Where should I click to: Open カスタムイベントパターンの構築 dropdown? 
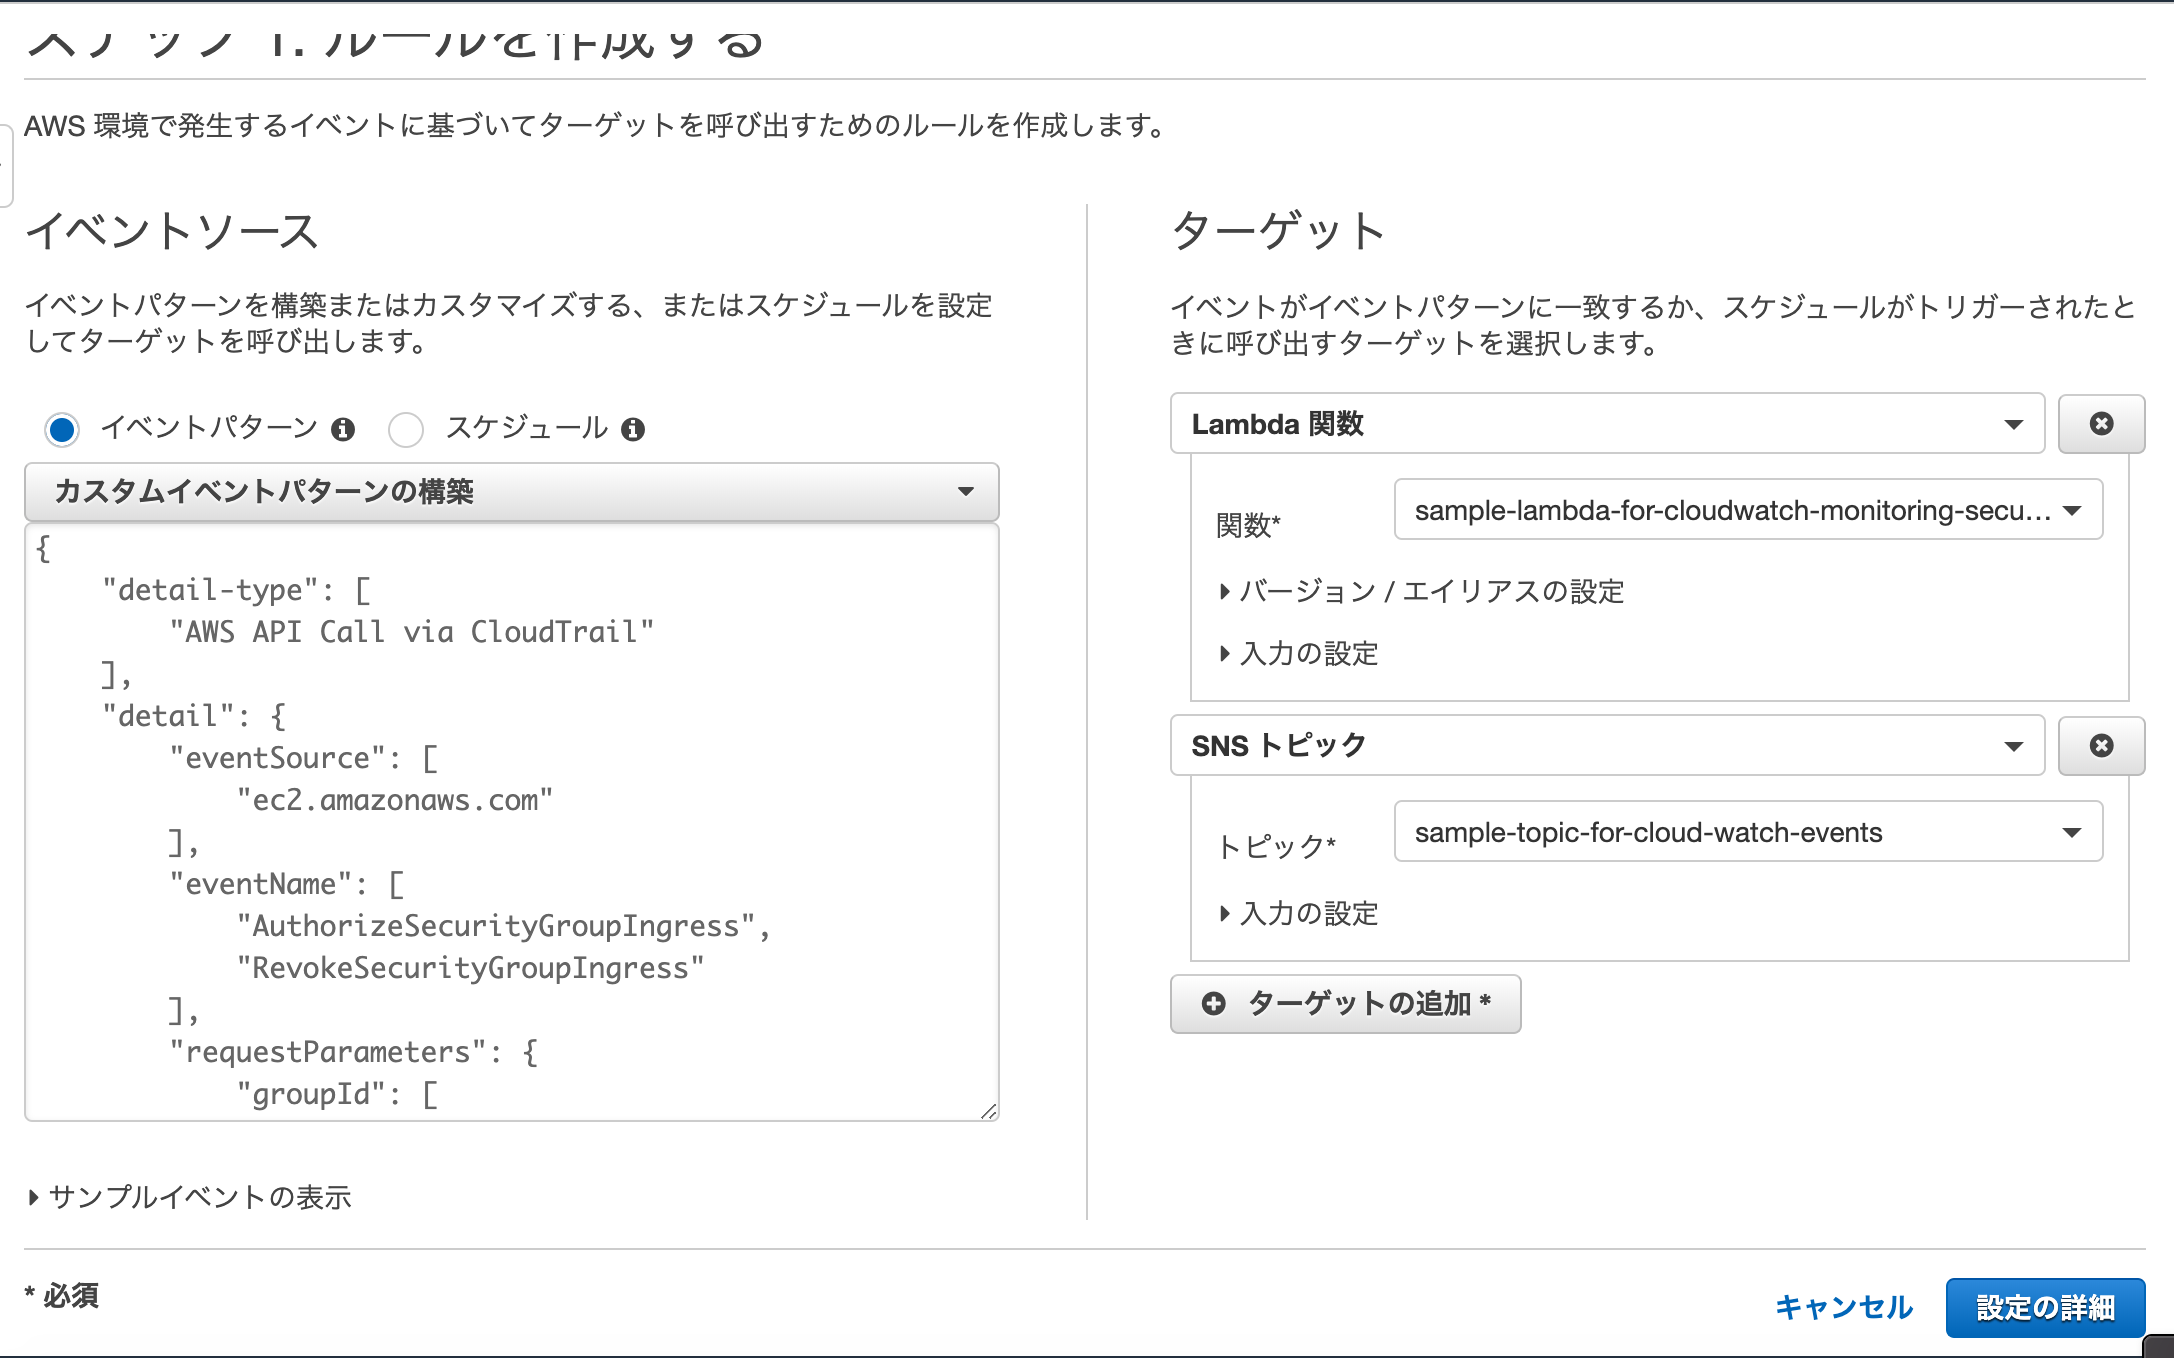point(511,491)
